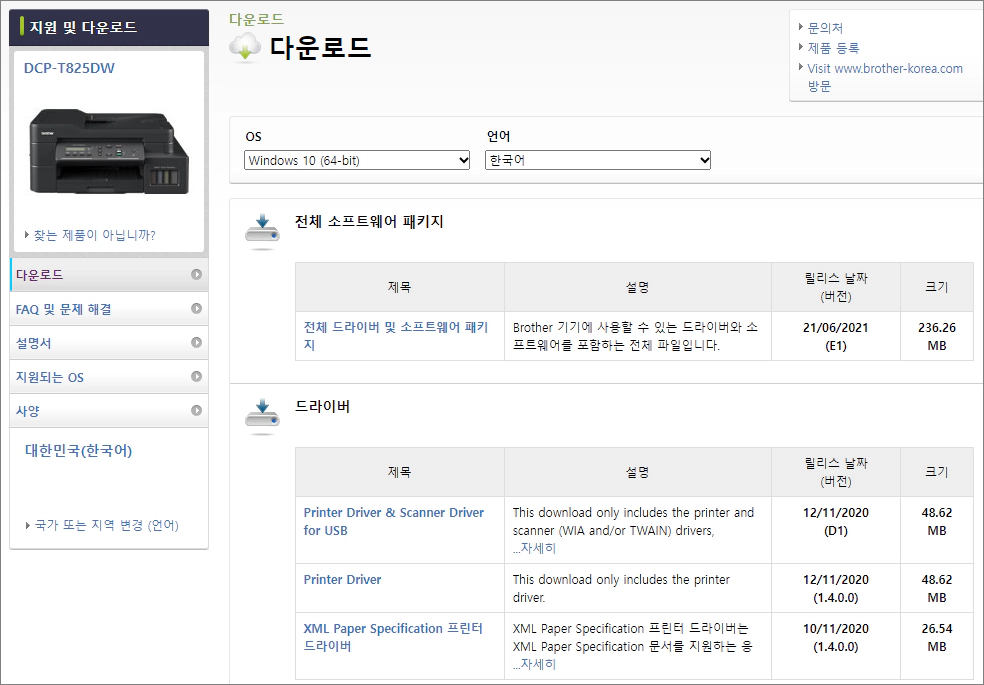Click the 드라이버 section heading
Viewport: 984px width, 685px height.
(x=322, y=406)
